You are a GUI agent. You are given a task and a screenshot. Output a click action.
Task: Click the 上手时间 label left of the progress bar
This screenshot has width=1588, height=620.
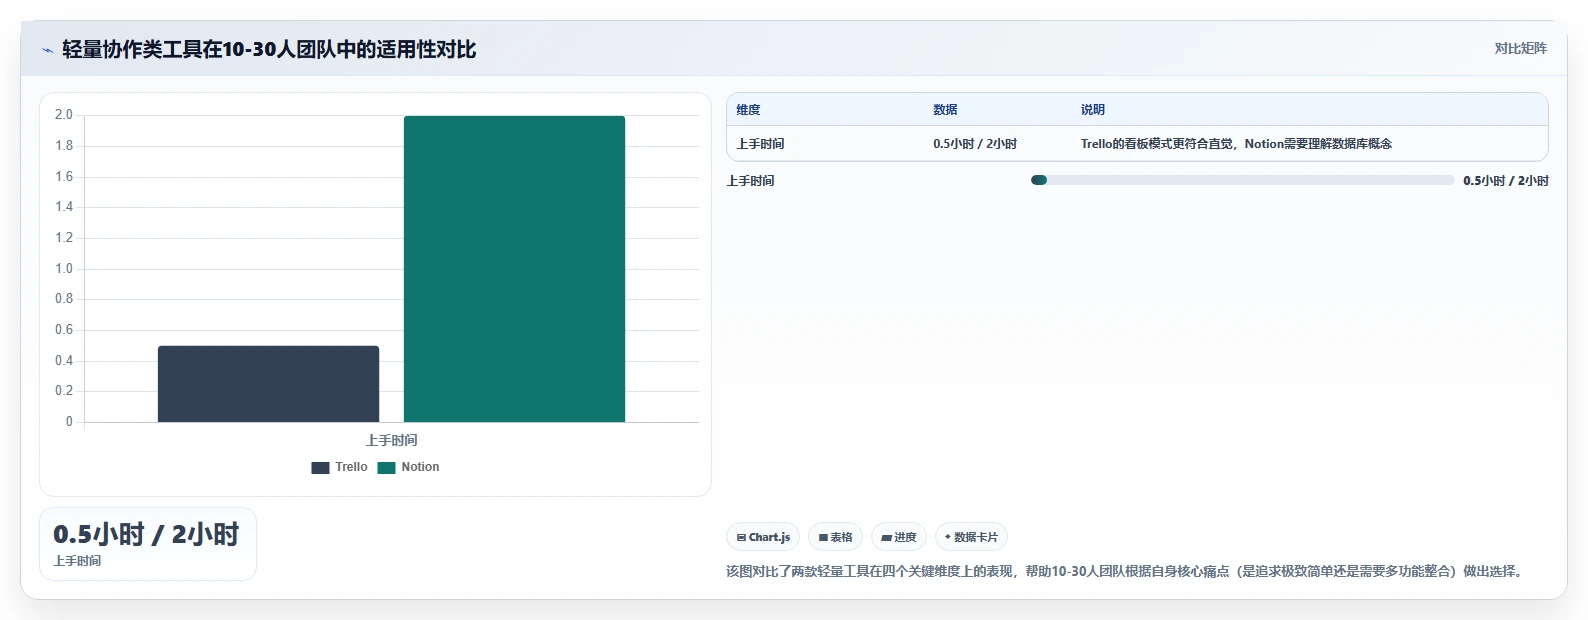(x=751, y=181)
